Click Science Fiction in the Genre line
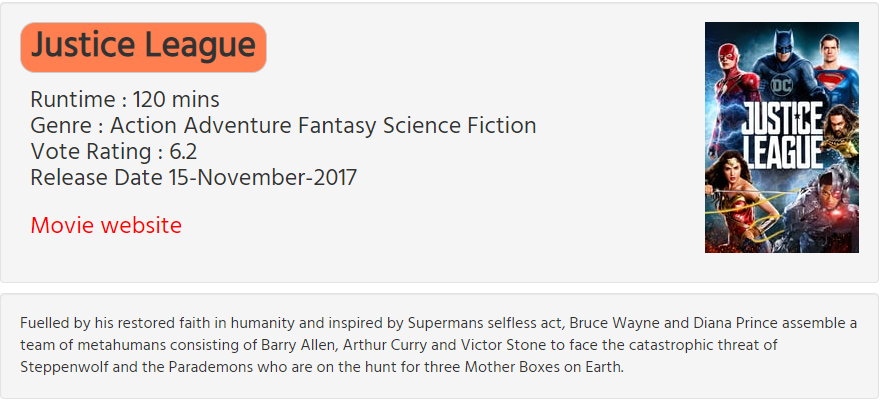Viewport: 890px width, 419px height. [460, 126]
